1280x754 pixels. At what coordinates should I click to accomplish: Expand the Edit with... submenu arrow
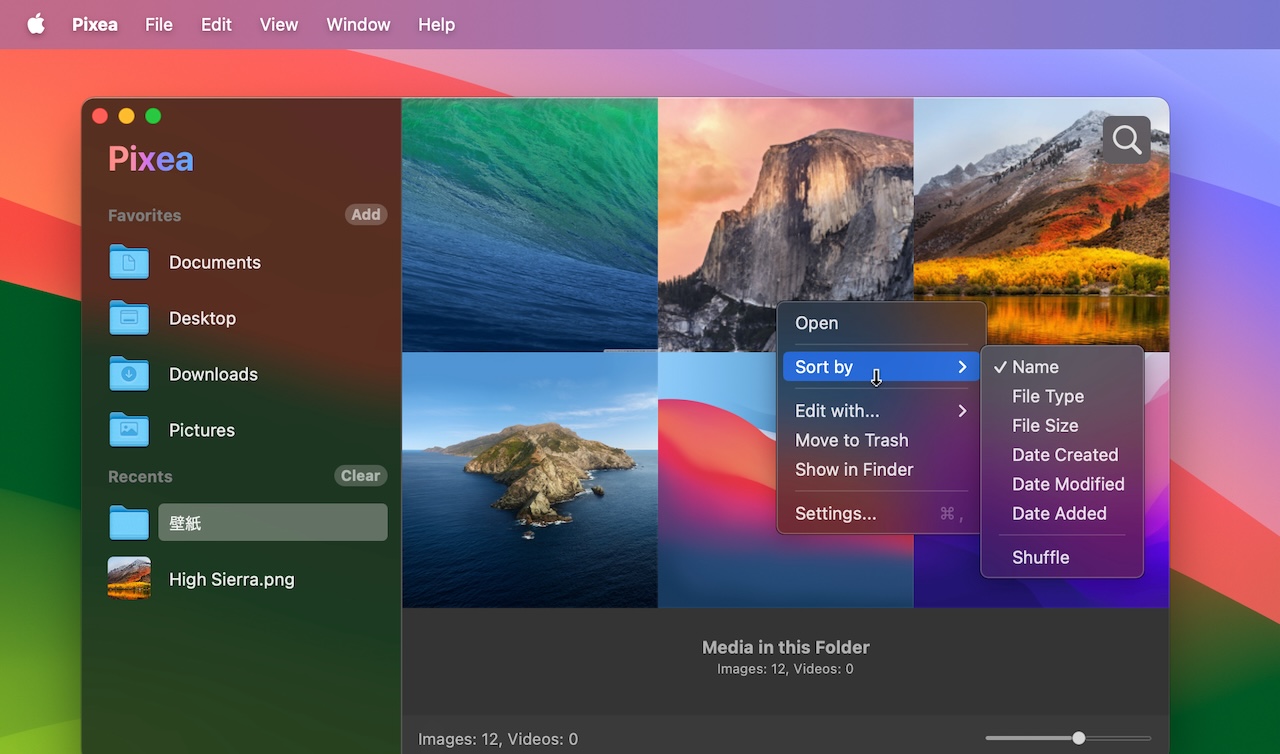(962, 411)
